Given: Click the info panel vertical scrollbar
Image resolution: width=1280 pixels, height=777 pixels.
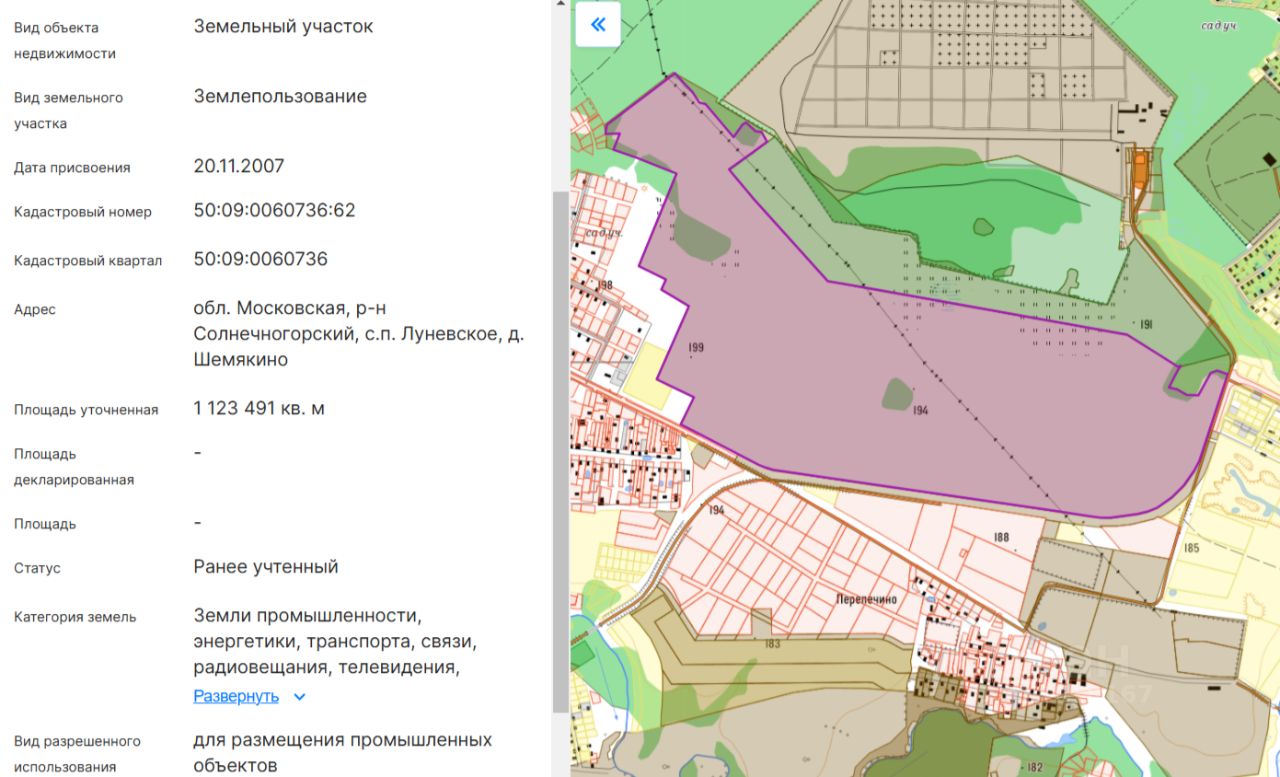Looking at the screenshot, I should point(559,450).
